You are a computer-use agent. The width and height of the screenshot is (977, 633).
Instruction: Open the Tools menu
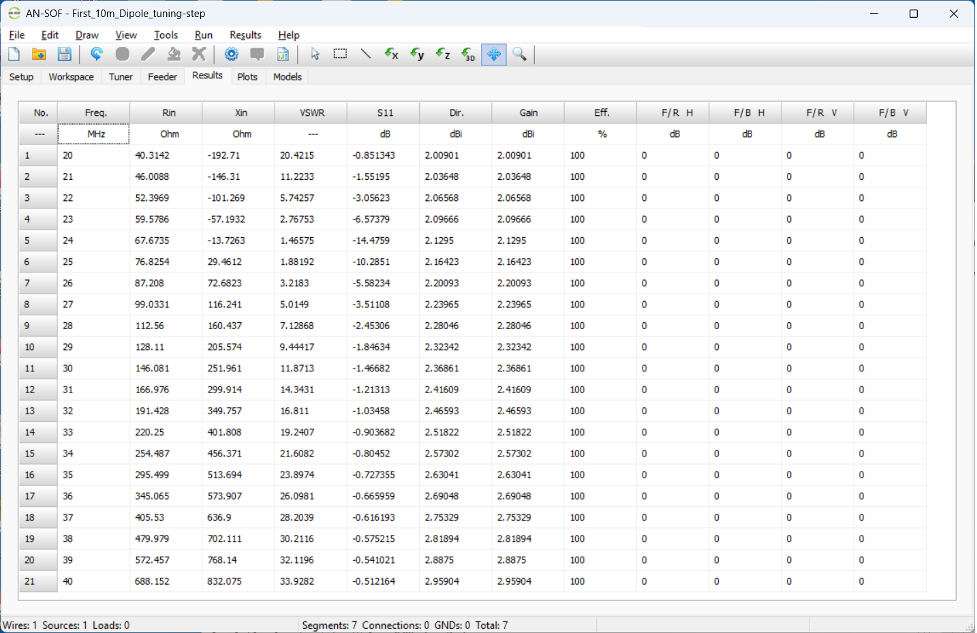click(x=166, y=35)
